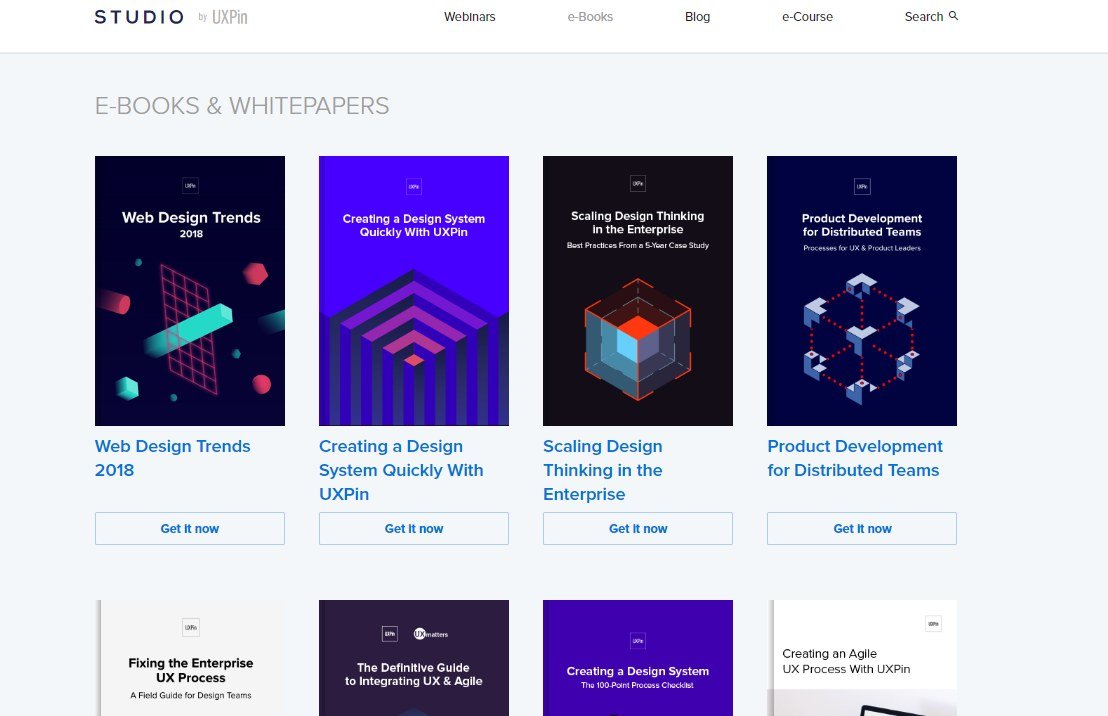This screenshot has width=1108, height=716.
Task: Open Web Design Trends 2018 book cover
Action: (190, 291)
